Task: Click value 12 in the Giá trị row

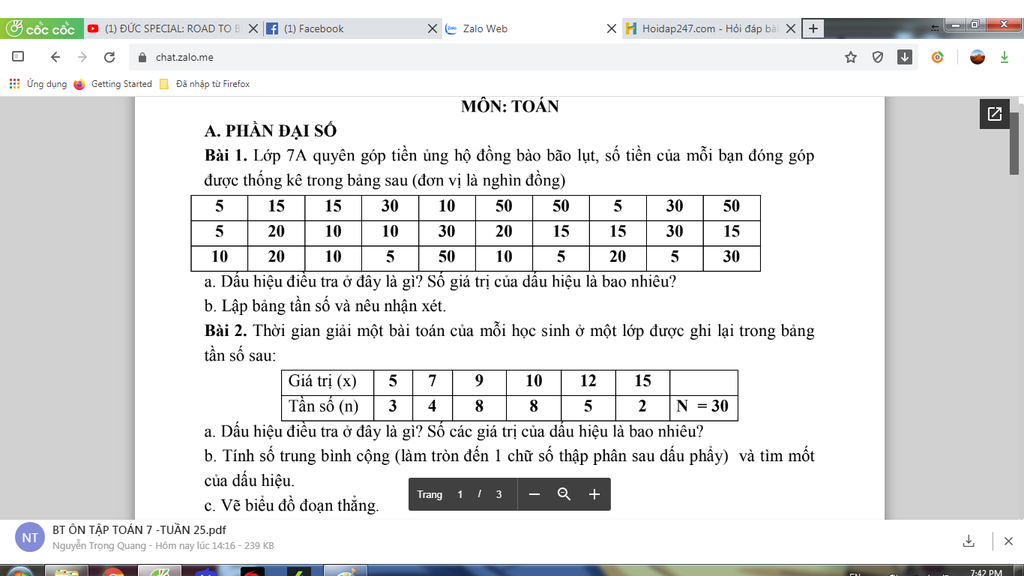Action: pos(588,381)
